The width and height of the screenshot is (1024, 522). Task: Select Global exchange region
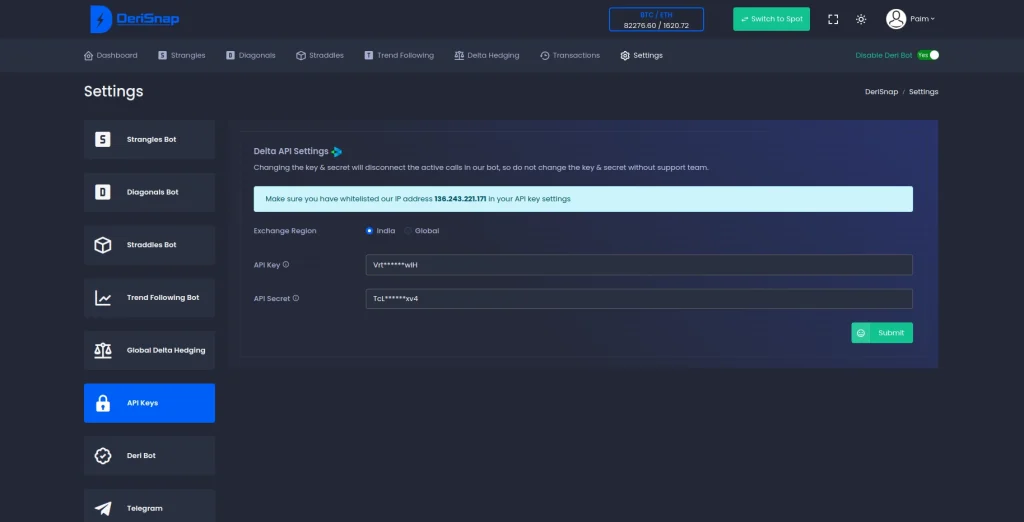click(x=408, y=231)
